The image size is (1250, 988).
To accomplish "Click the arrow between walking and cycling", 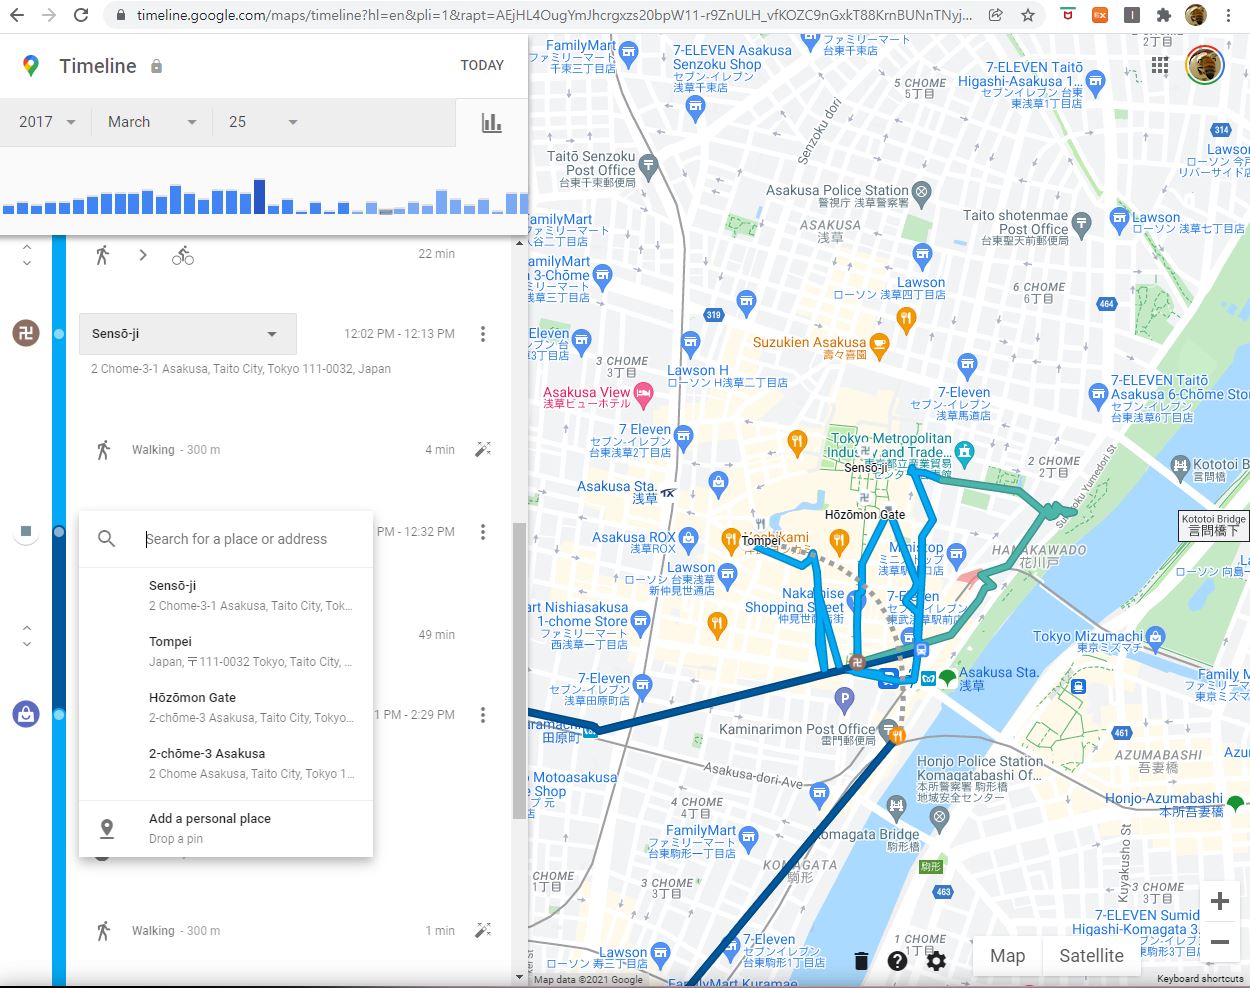I will pyautogui.click(x=143, y=255).
